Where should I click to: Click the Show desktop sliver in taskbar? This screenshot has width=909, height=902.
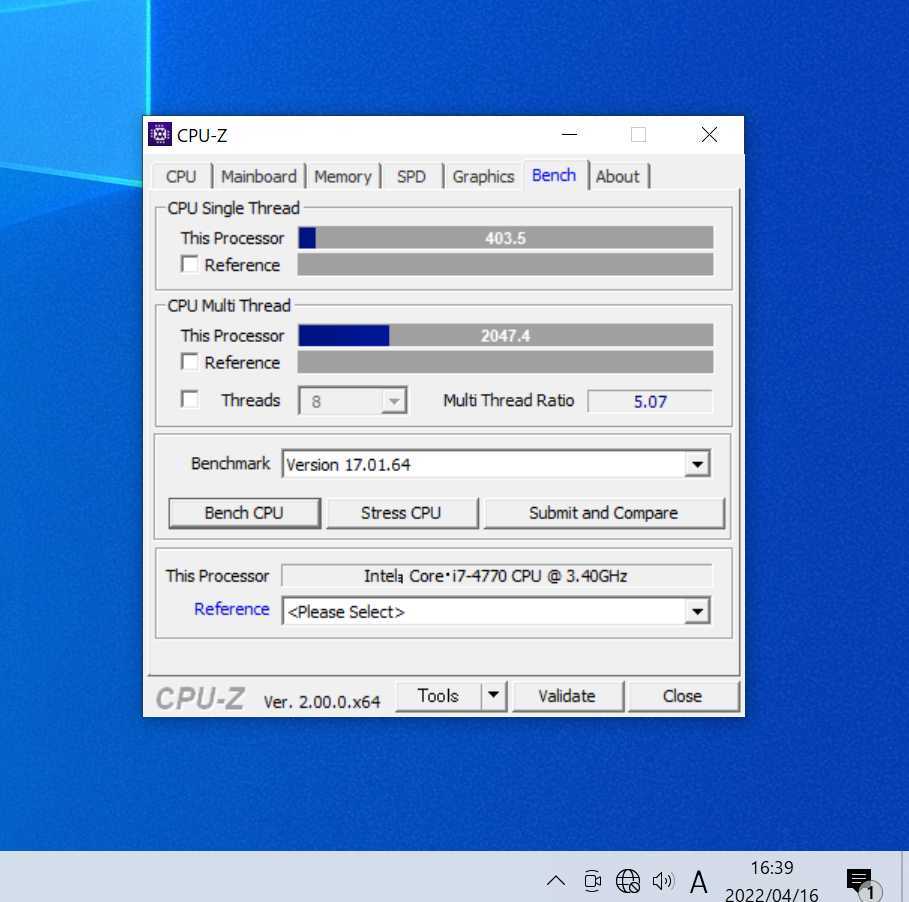pyautogui.click(x=905, y=876)
